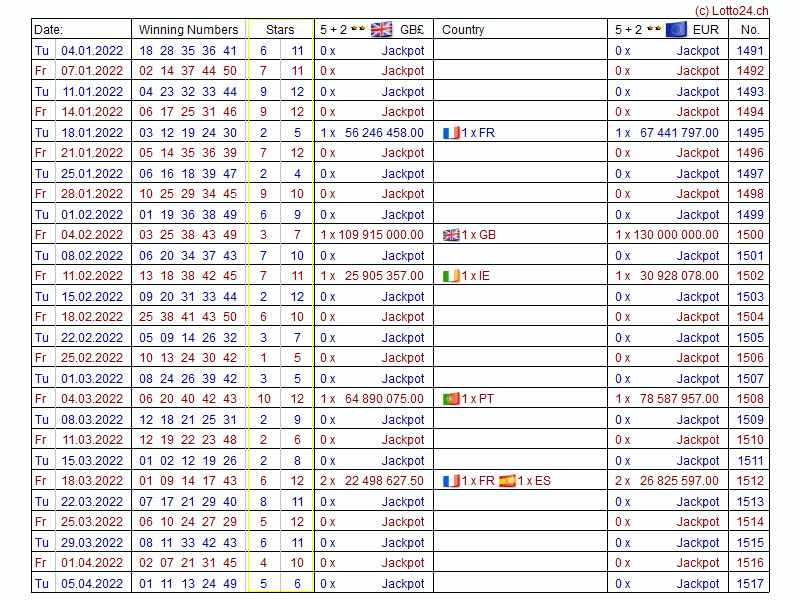Click the Winning Numbers column header
Screen dimensions: 800x600
point(188,30)
